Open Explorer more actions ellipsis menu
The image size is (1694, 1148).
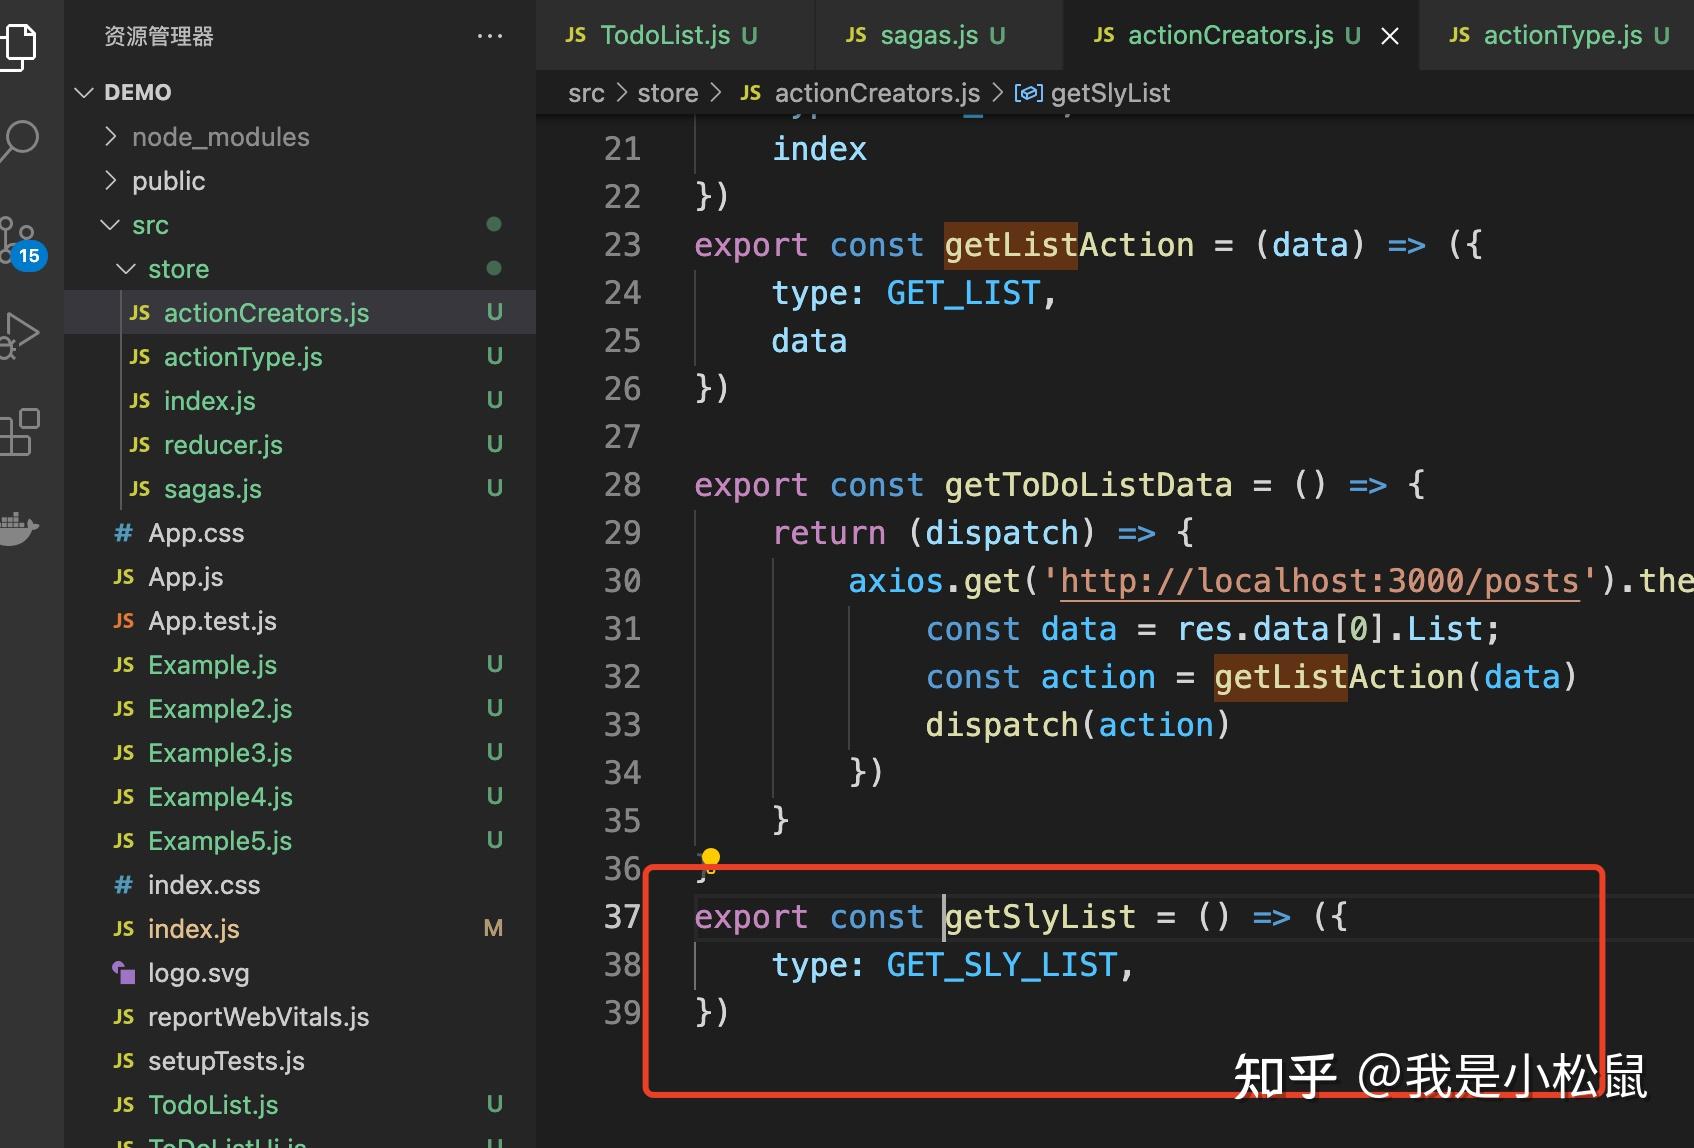[x=490, y=37]
